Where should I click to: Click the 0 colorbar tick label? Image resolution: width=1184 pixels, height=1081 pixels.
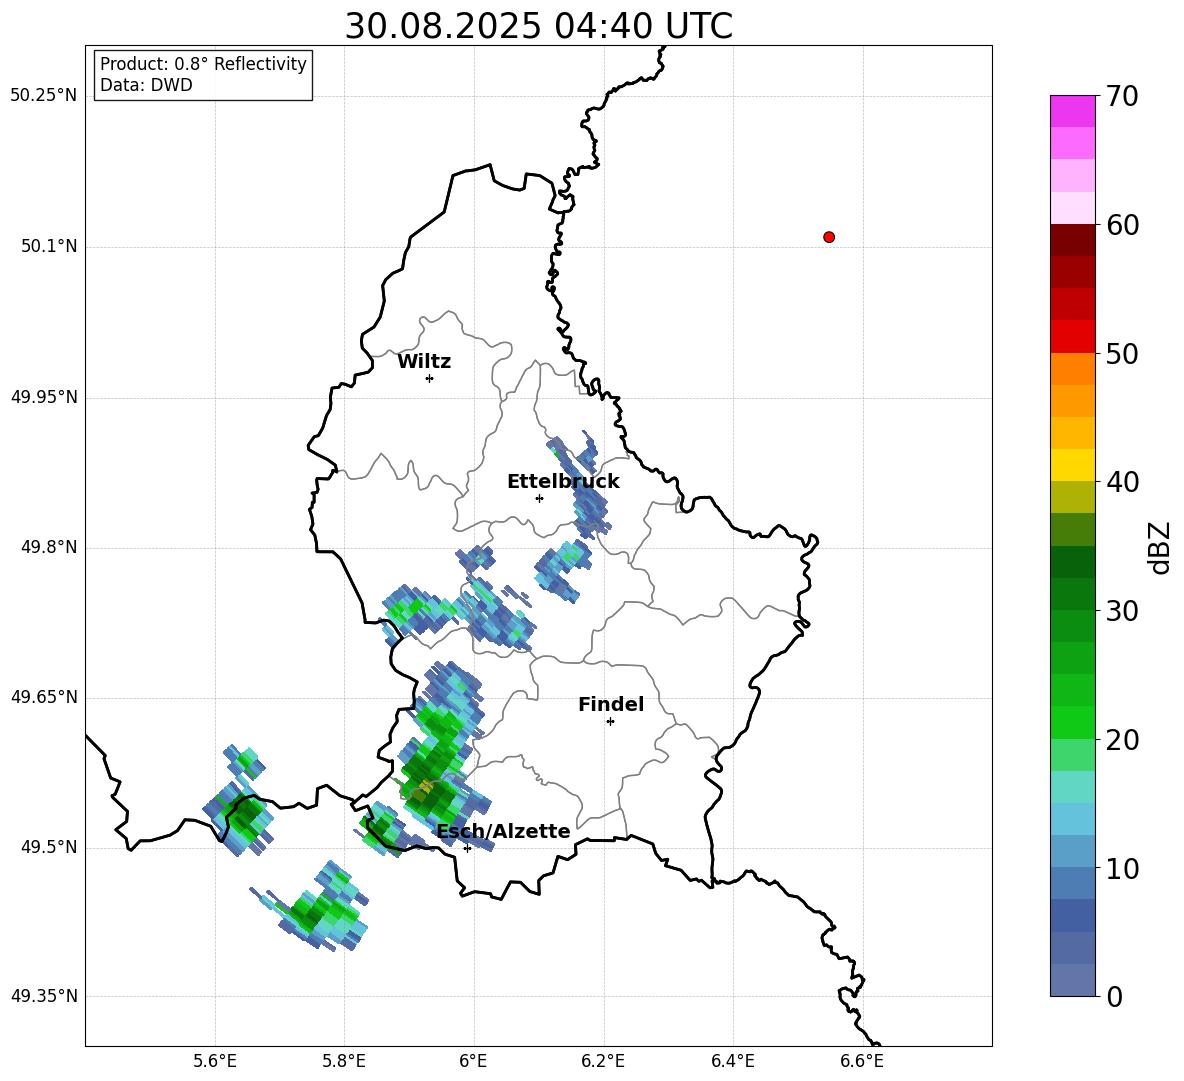1114,997
